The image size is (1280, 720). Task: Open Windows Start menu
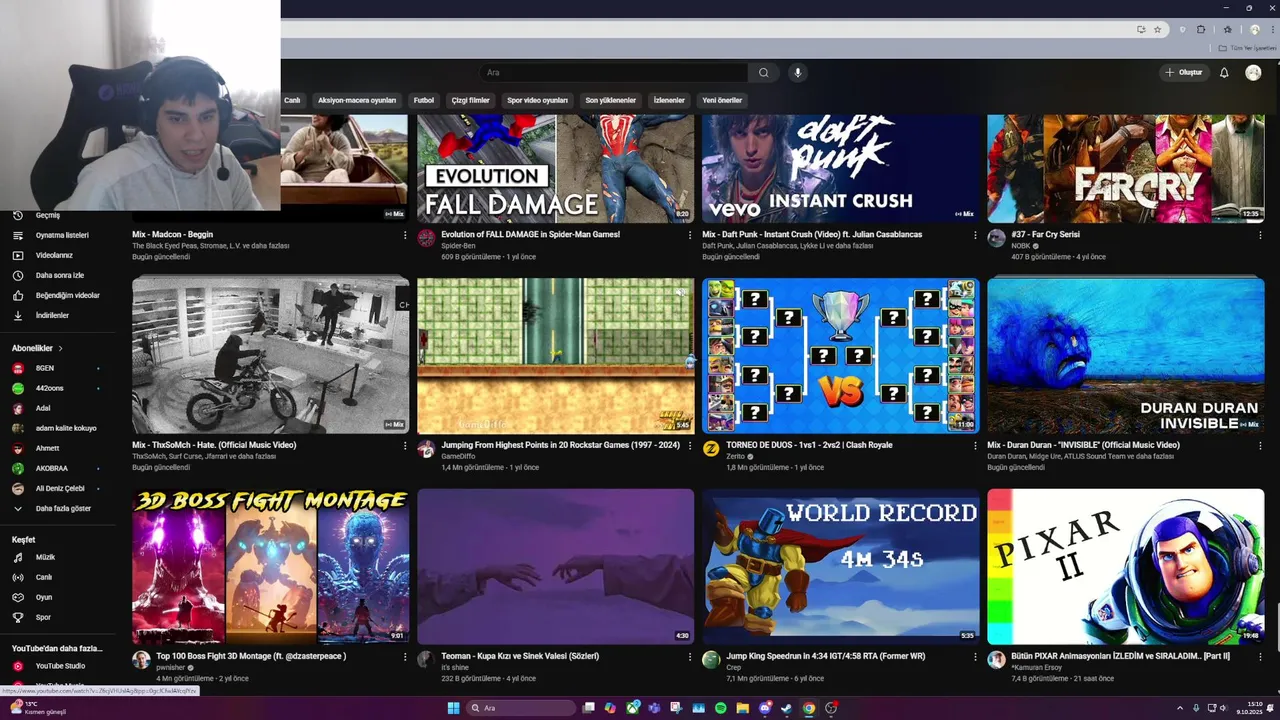pyautogui.click(x=453, y=708)
